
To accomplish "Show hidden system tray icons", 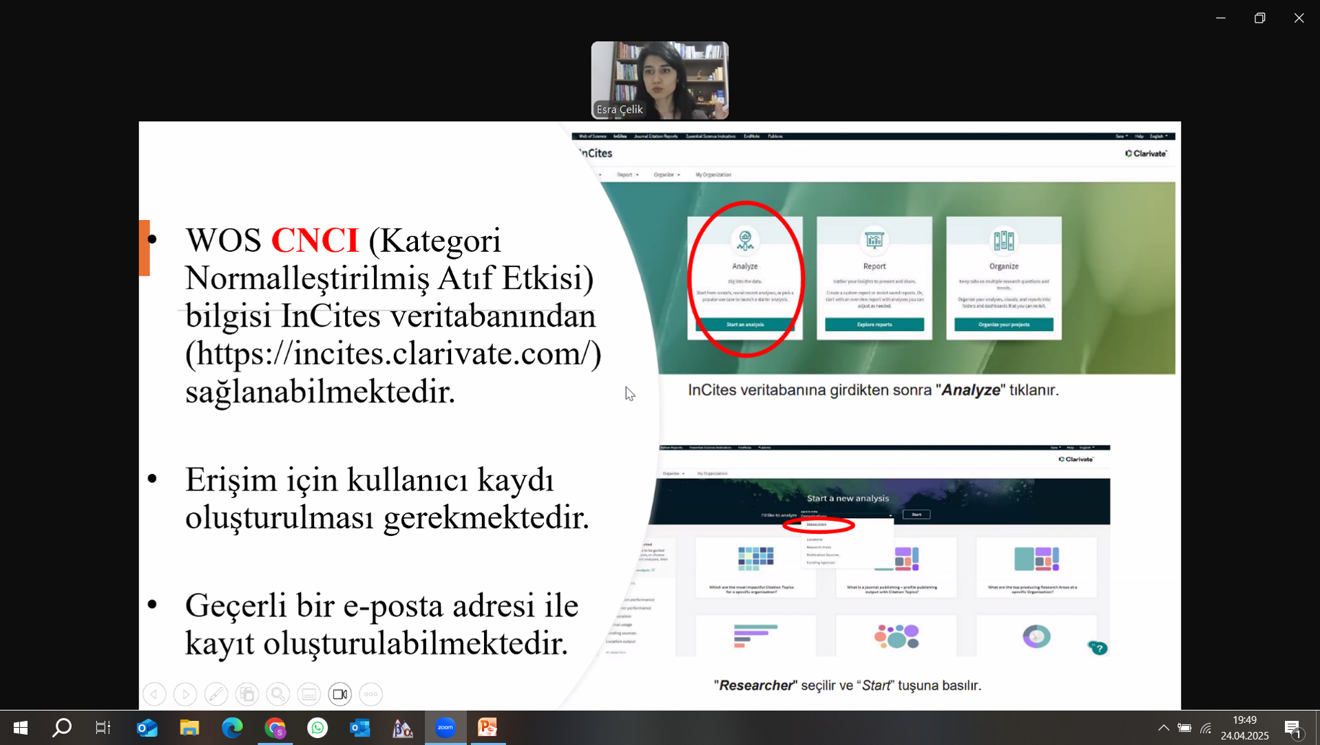I will tap(1163, 728).
